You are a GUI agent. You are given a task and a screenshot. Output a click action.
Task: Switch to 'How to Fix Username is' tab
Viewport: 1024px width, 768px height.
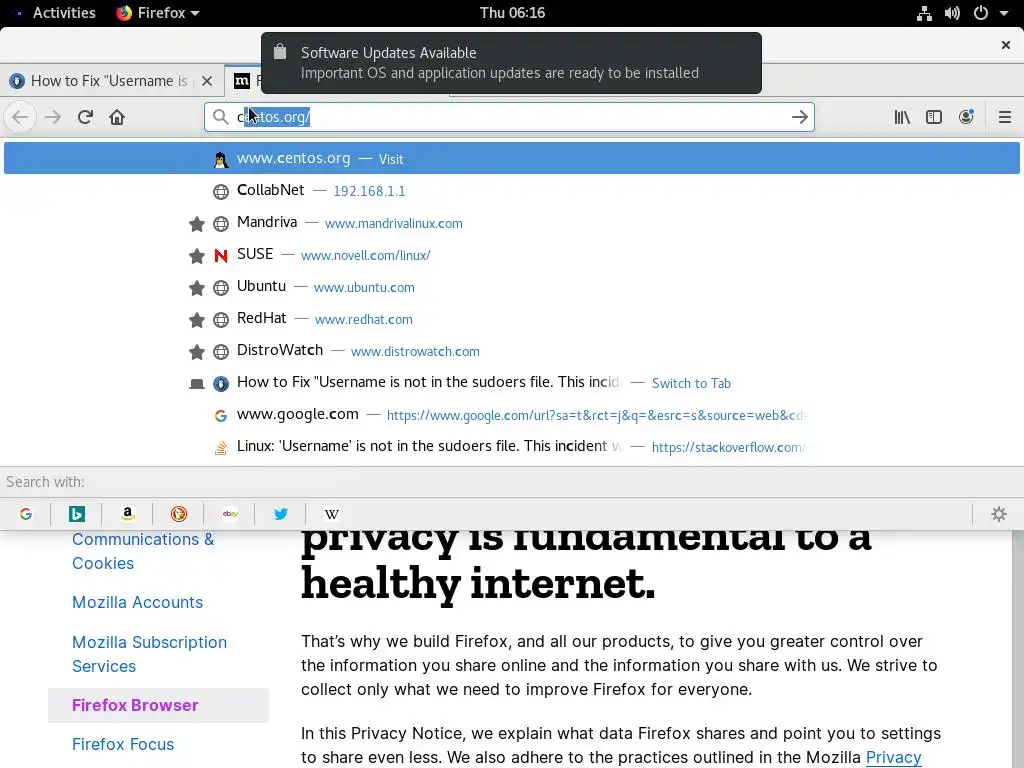110,81
